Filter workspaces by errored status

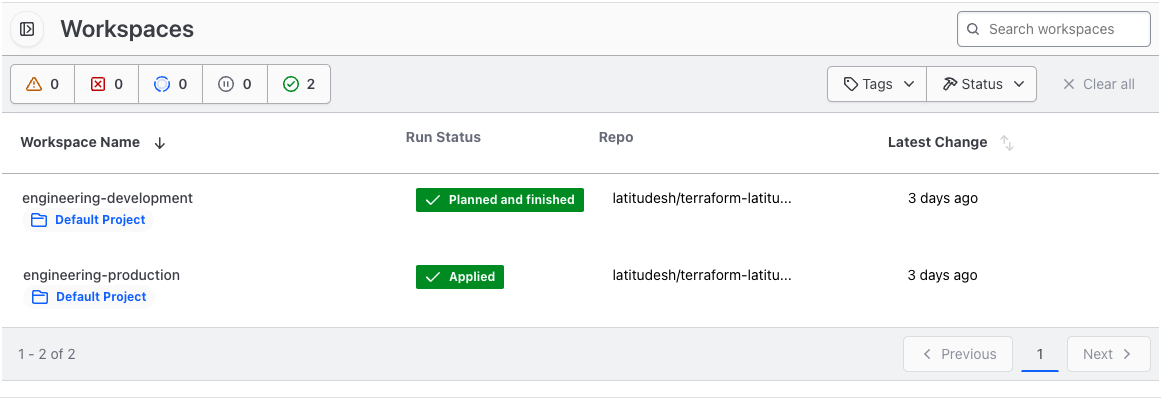click(x=107, y=84)
